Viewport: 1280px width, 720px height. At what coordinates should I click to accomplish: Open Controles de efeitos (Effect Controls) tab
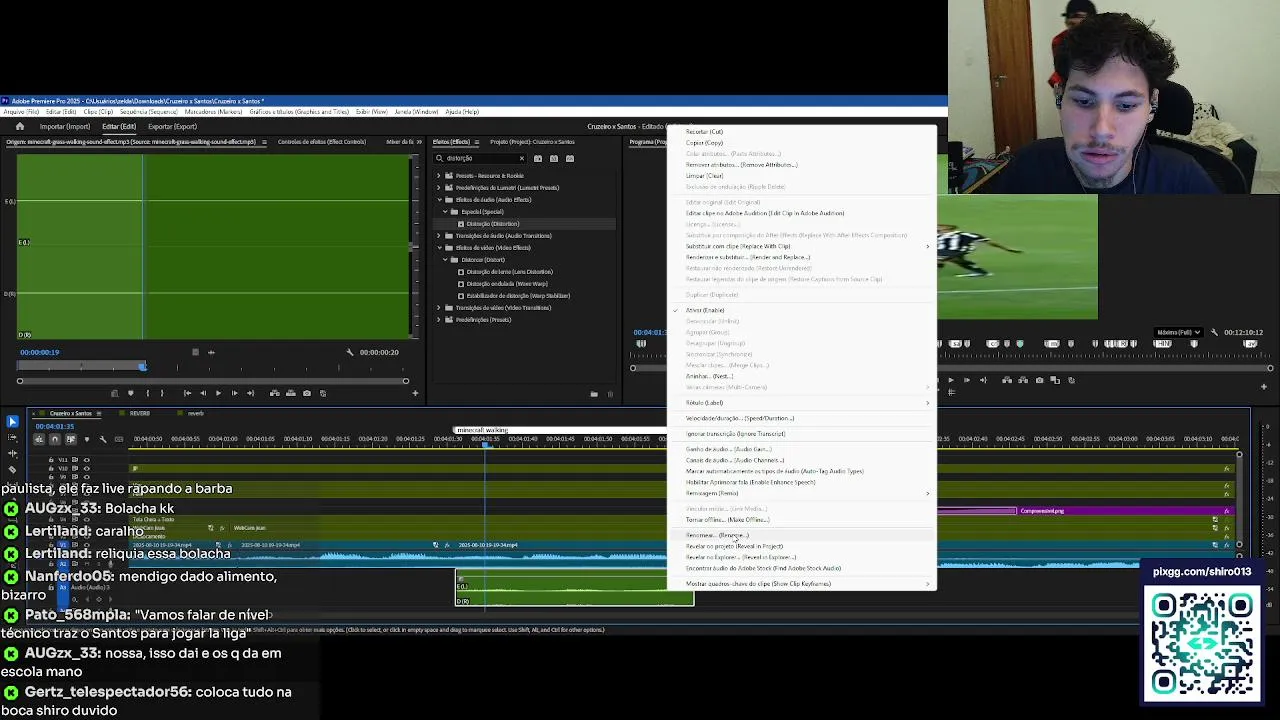pyautogui.click(x=322, y=142)
